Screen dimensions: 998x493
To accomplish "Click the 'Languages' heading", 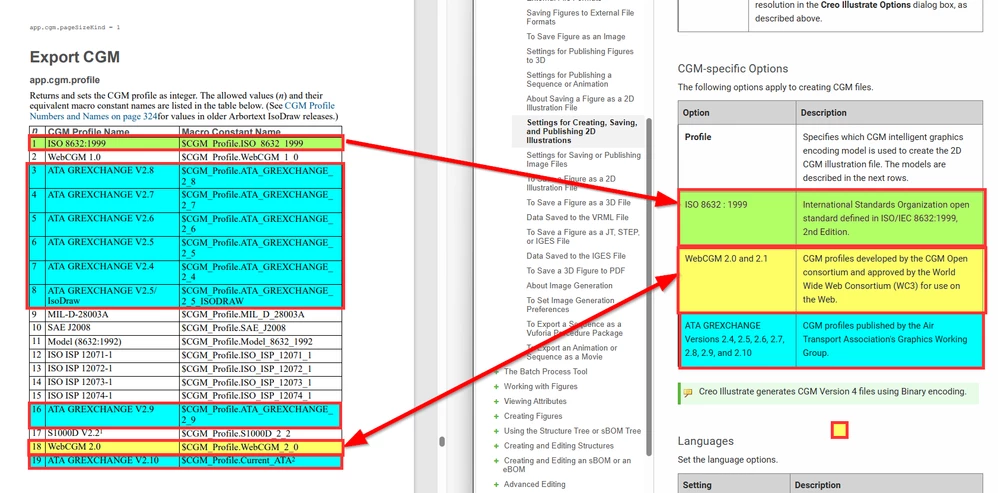I will click(x=705, y=441).
